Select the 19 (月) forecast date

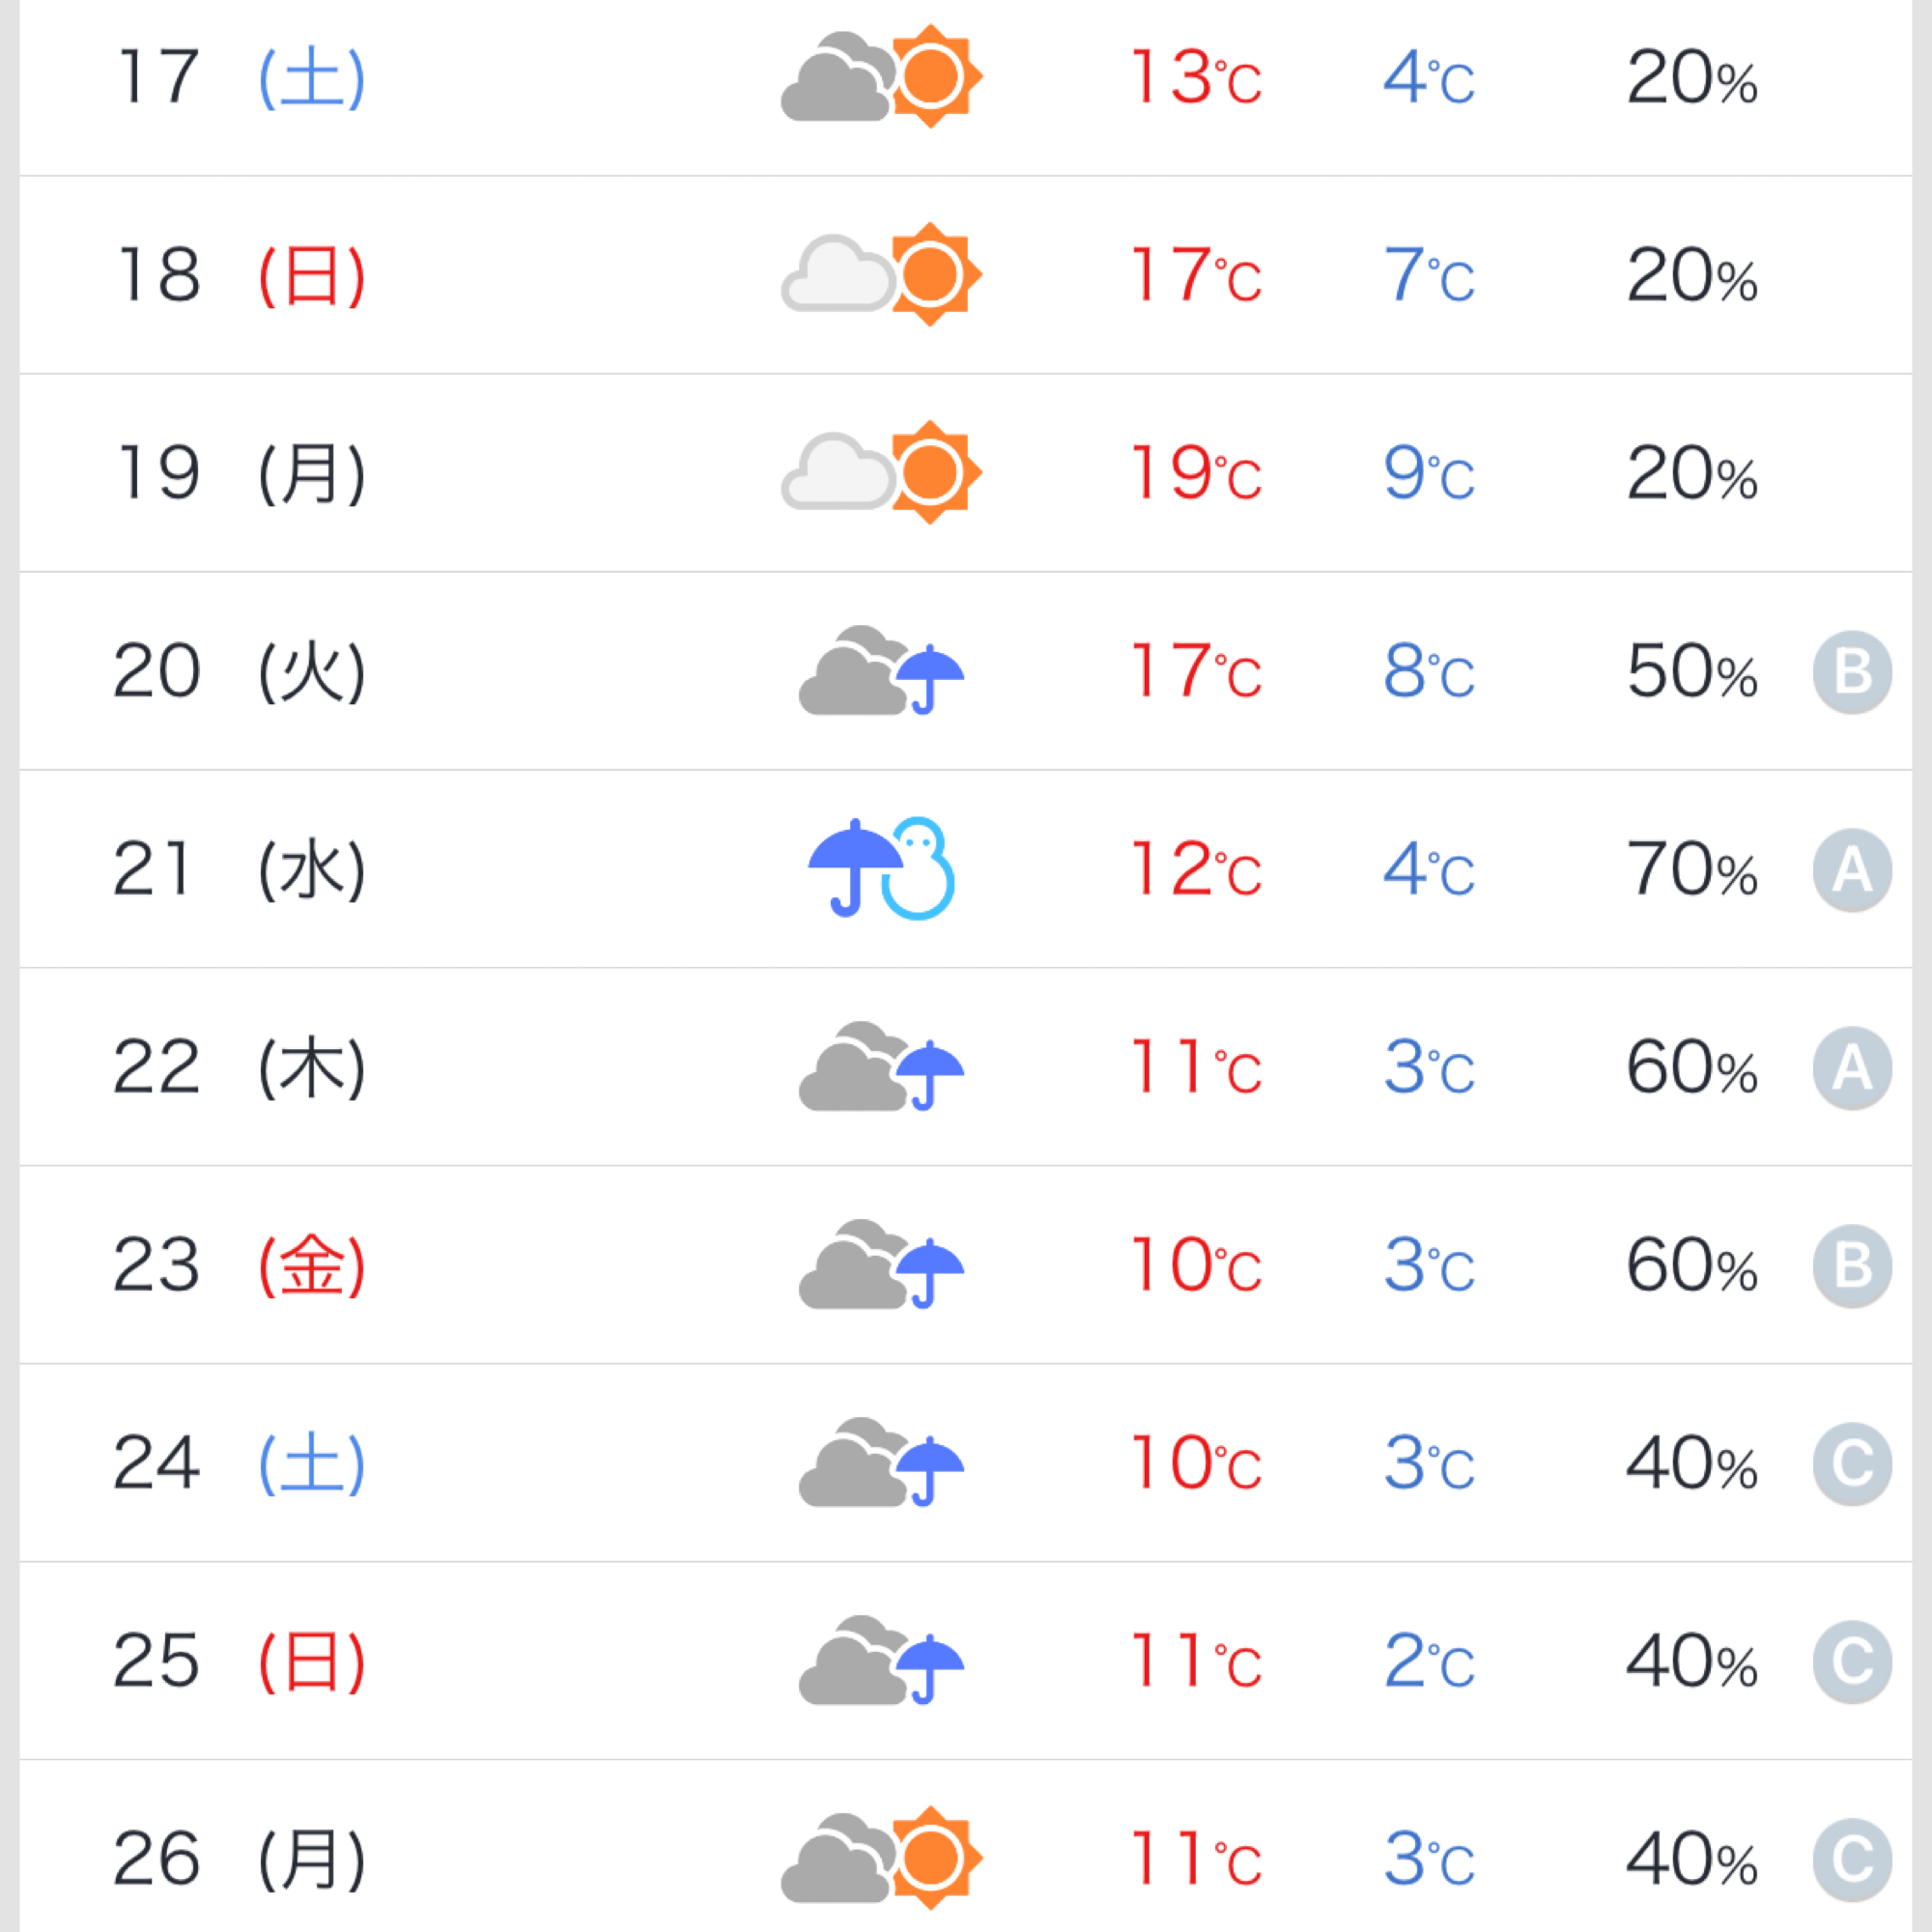[241, 473]
